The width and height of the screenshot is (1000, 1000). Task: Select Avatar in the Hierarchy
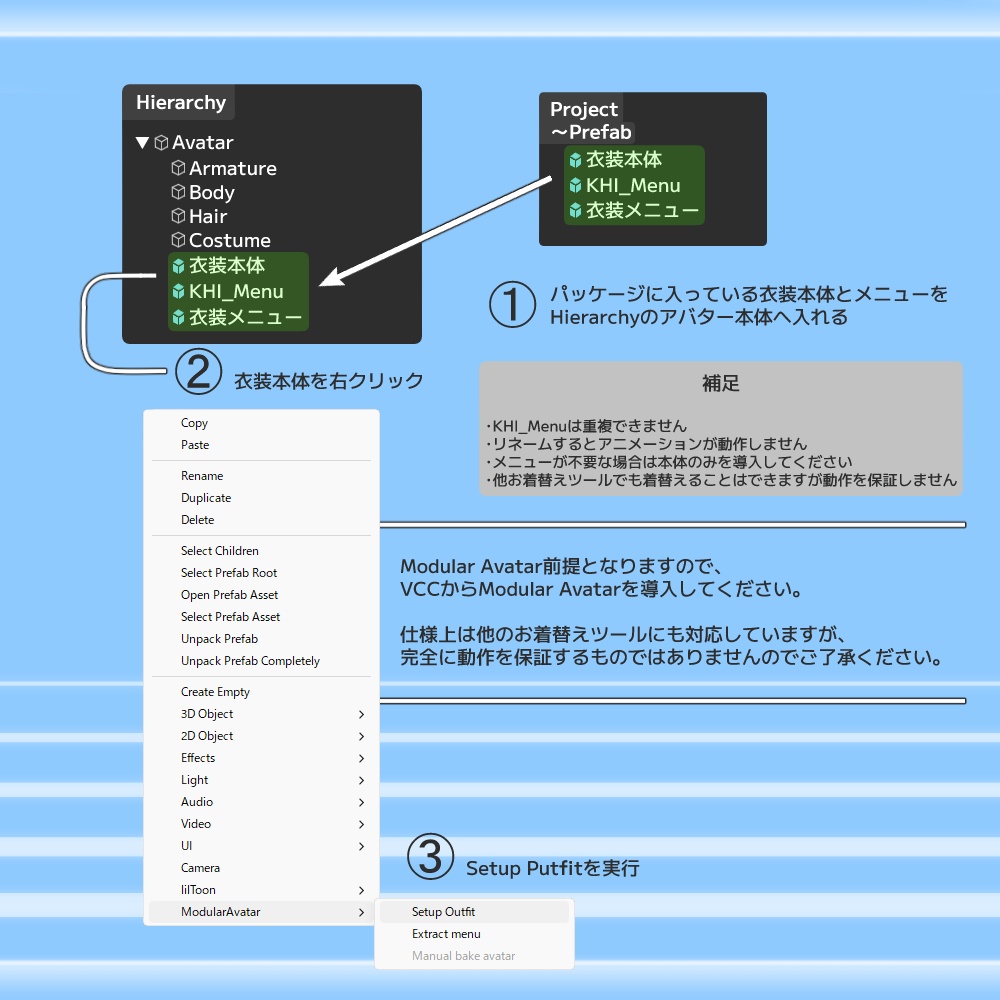(x=203, y=142)
